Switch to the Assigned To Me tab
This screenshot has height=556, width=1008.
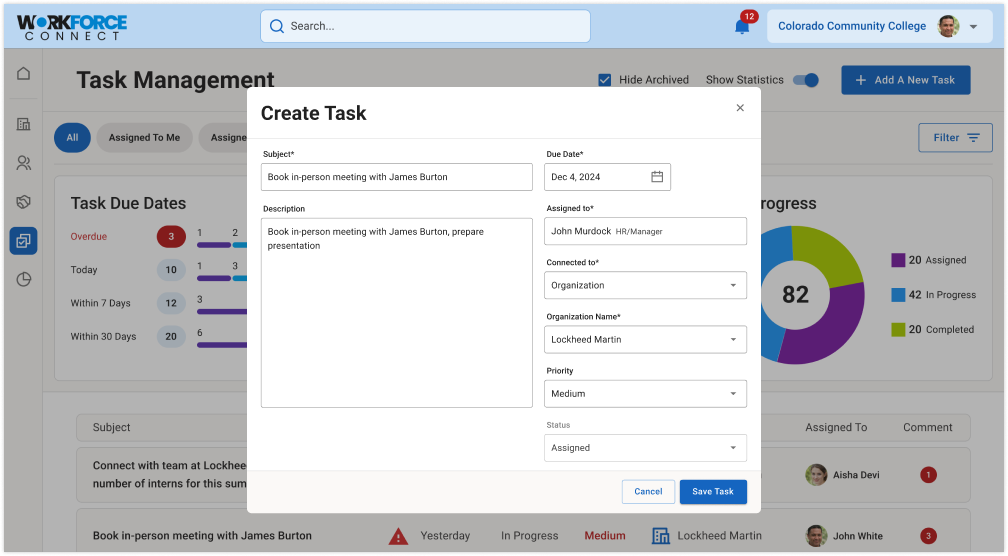point(144,138)
